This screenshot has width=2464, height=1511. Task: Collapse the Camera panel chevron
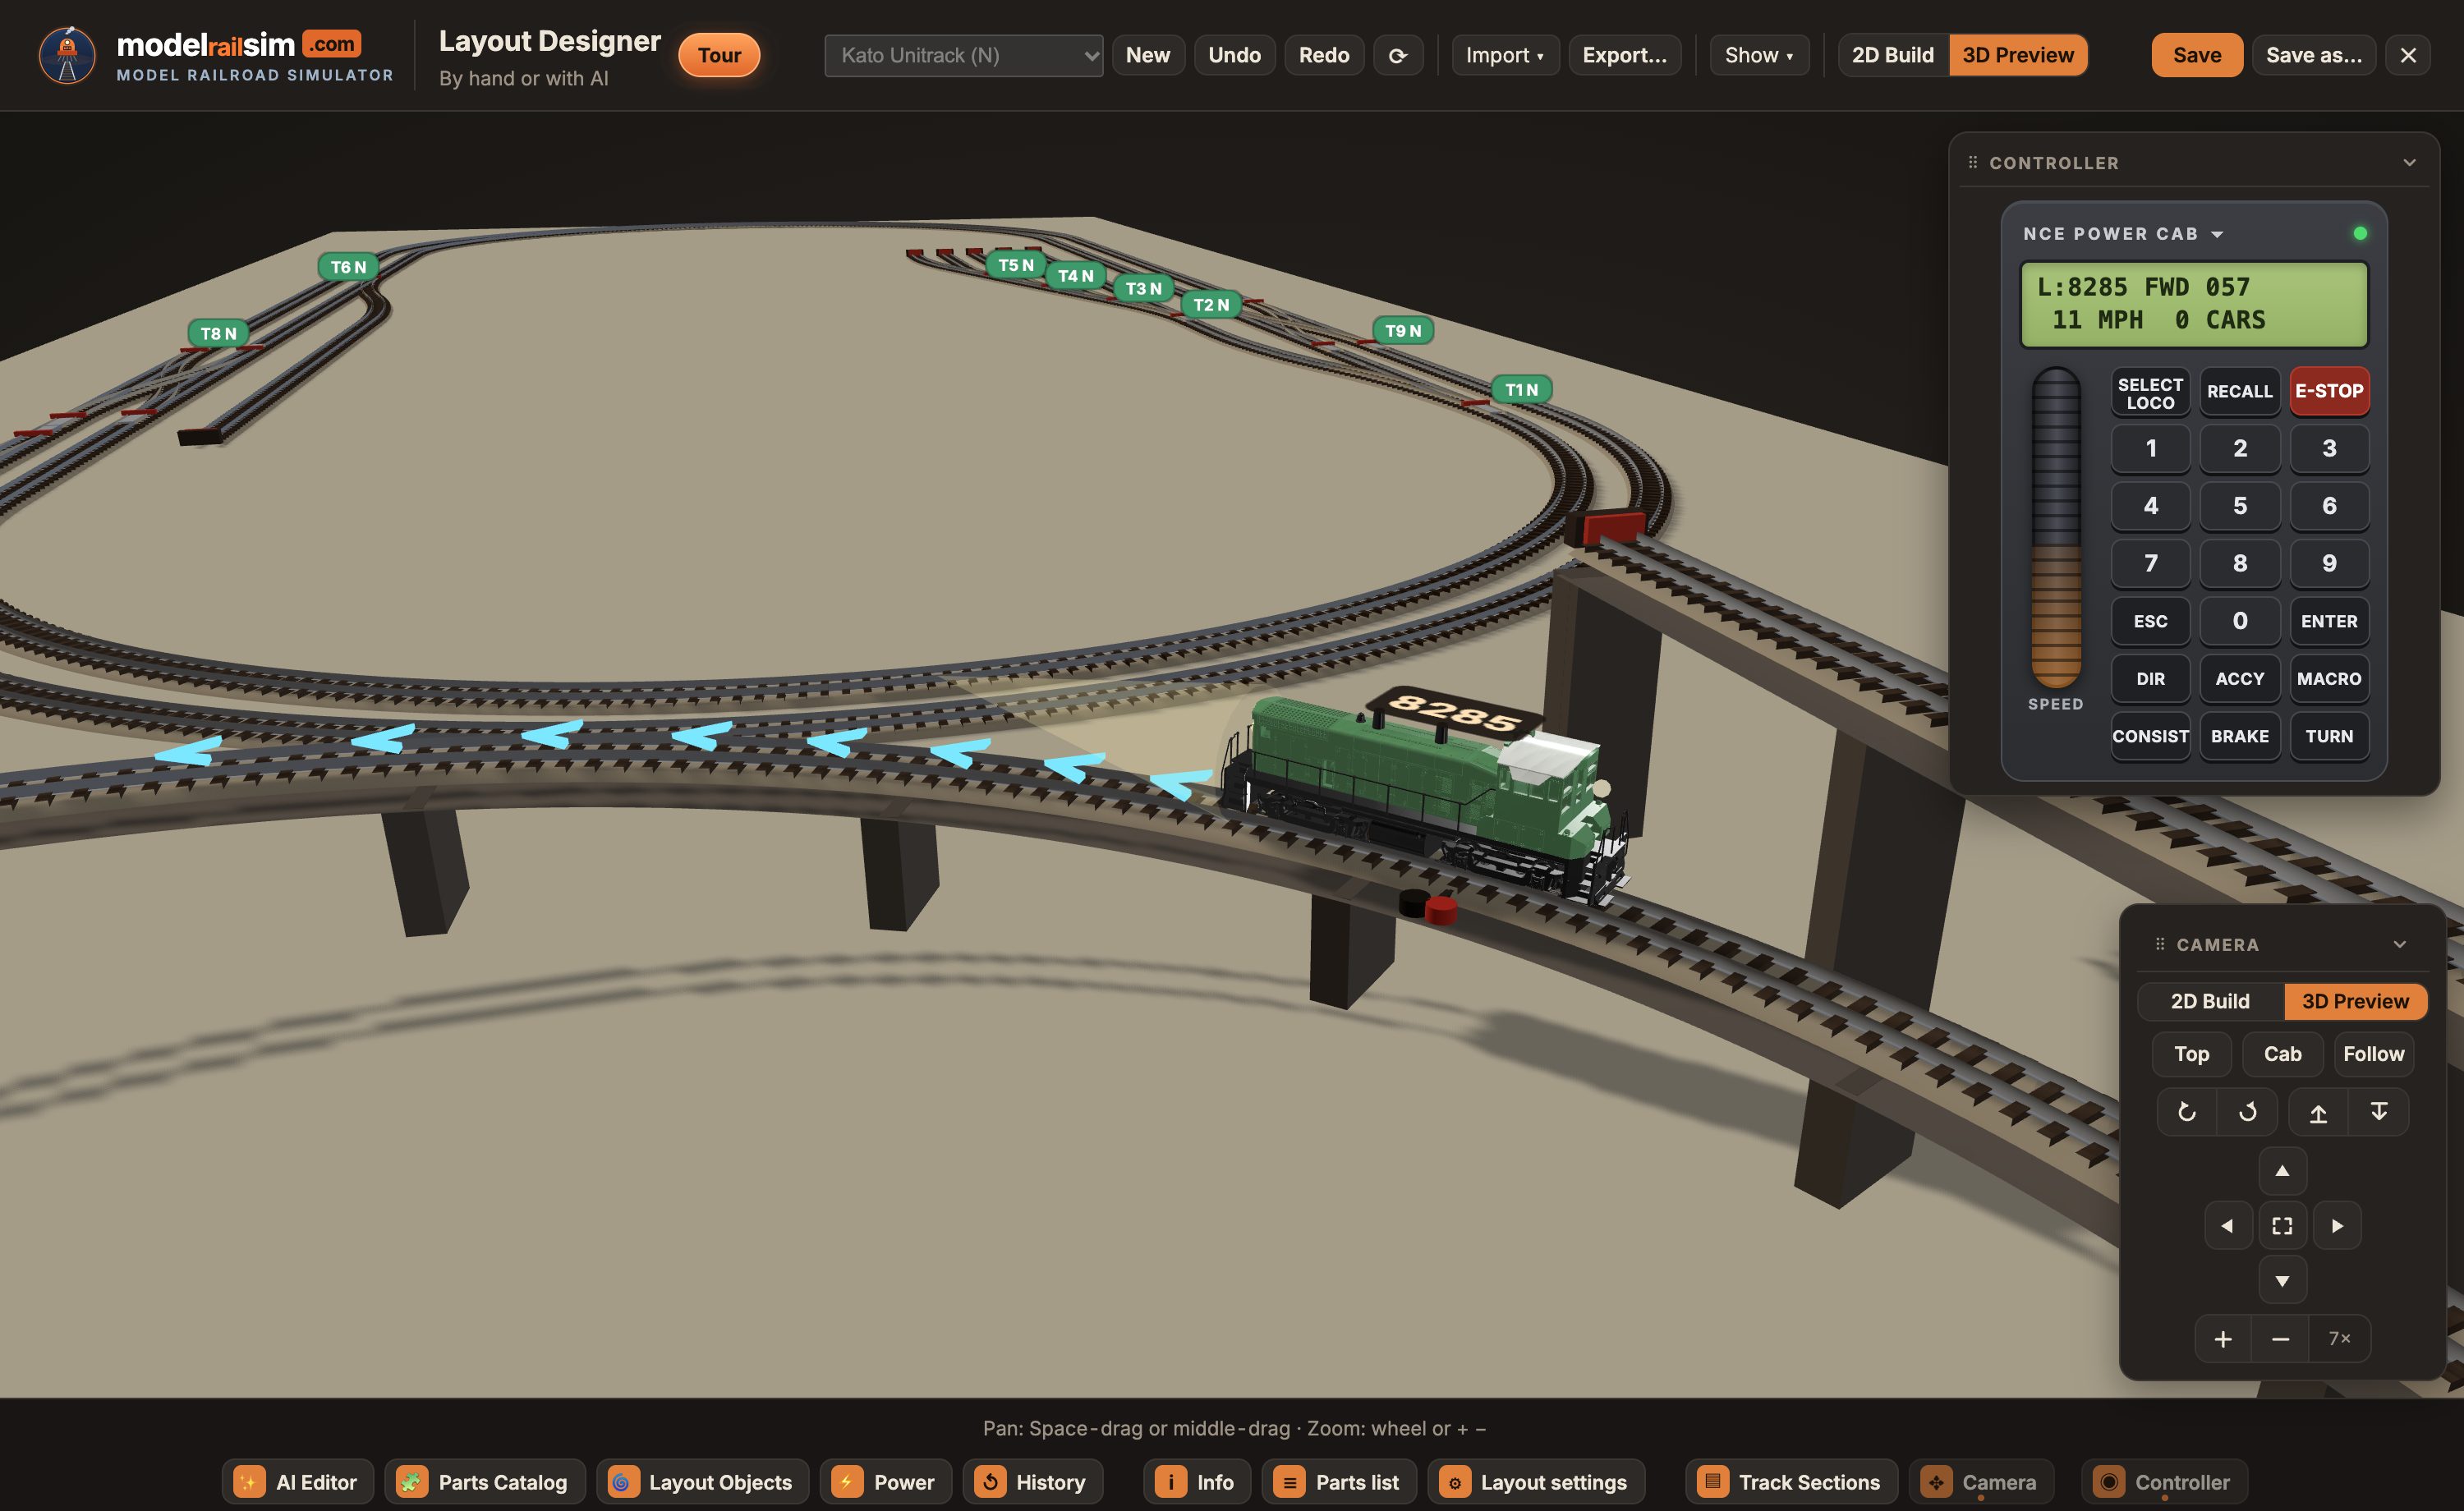tap(2399, 944)
